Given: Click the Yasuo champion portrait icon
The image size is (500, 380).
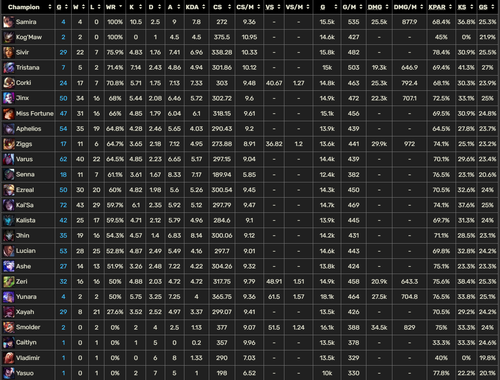Looking at the screenshot, I should pos(8,373).
